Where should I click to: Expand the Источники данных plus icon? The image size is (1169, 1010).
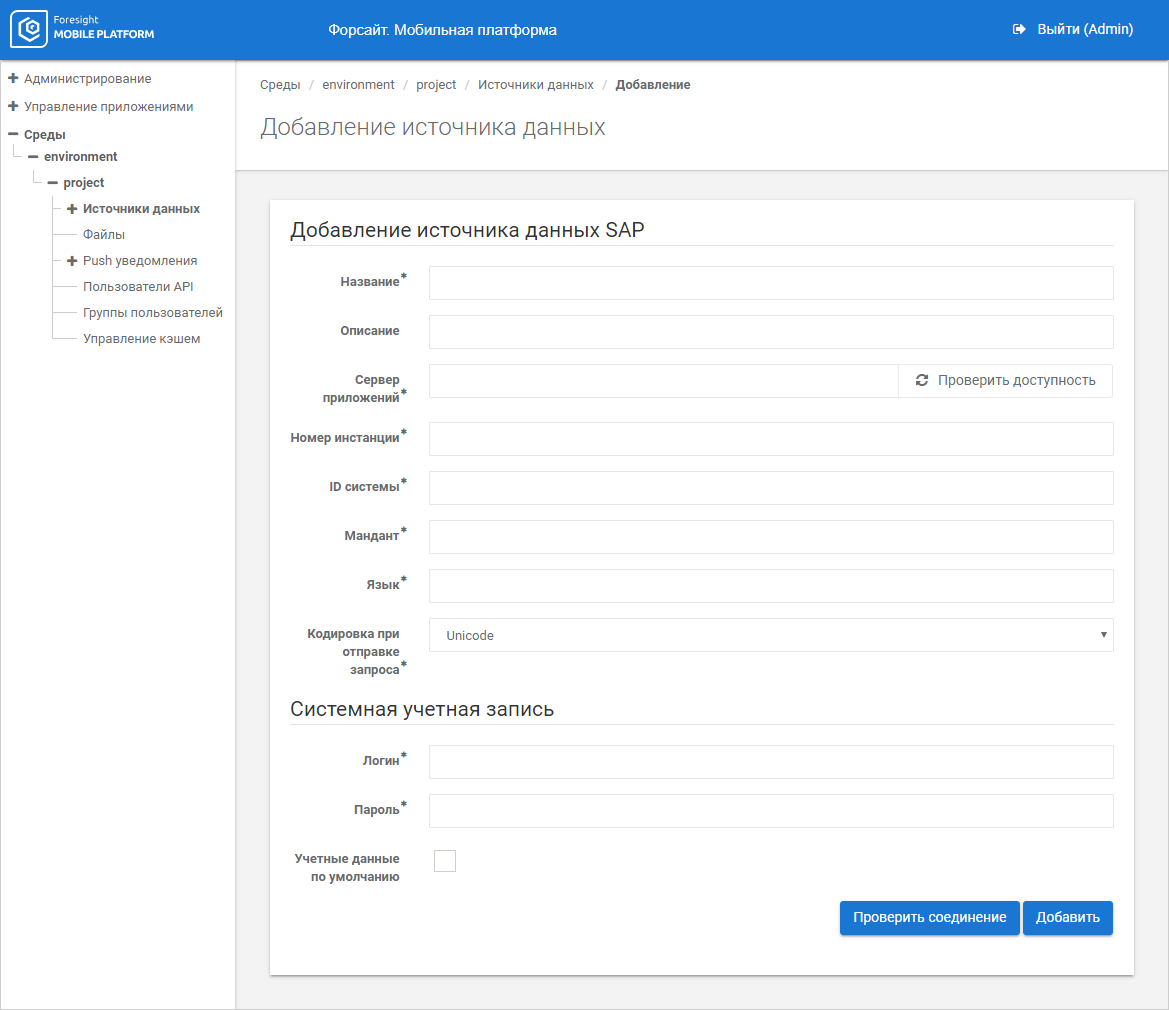tap(72, 209)
